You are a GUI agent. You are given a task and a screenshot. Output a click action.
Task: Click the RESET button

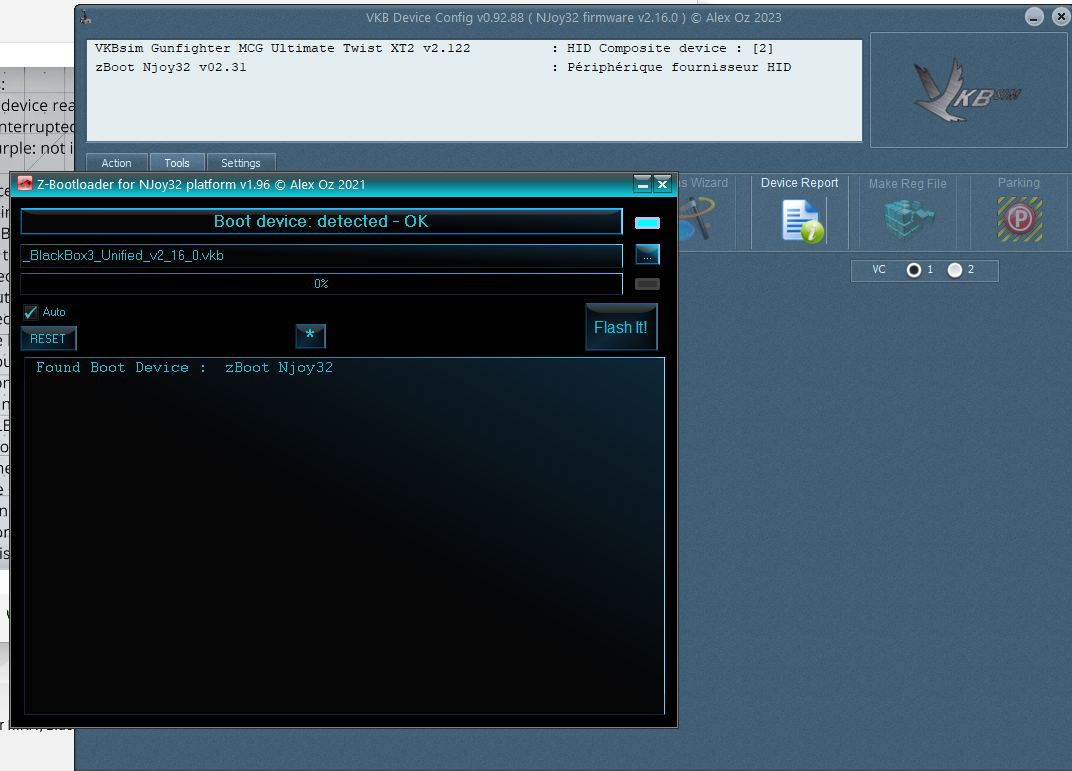click(48, 338)
